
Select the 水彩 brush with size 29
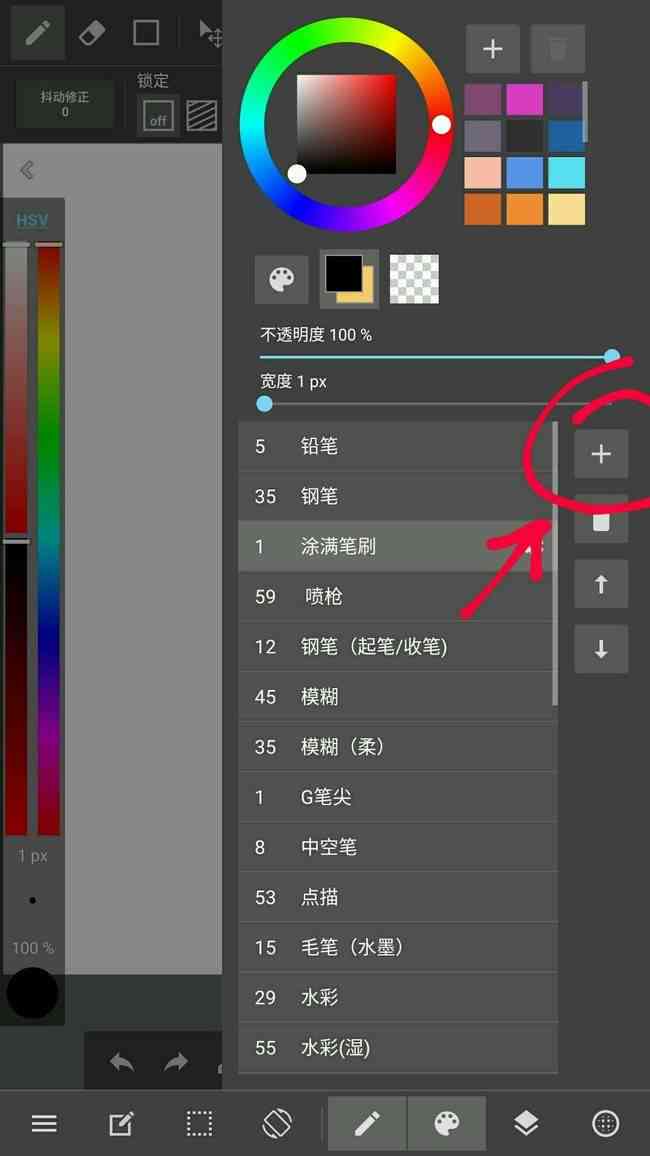[396, 997]
